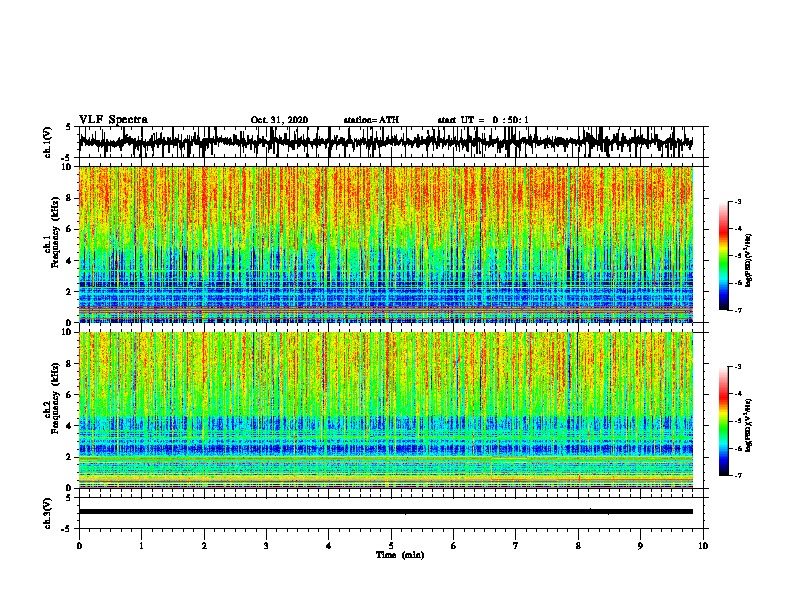This screenshot has width=792, height=612.
Task: Click the "4" minute tick label
Action: point(329,546)
